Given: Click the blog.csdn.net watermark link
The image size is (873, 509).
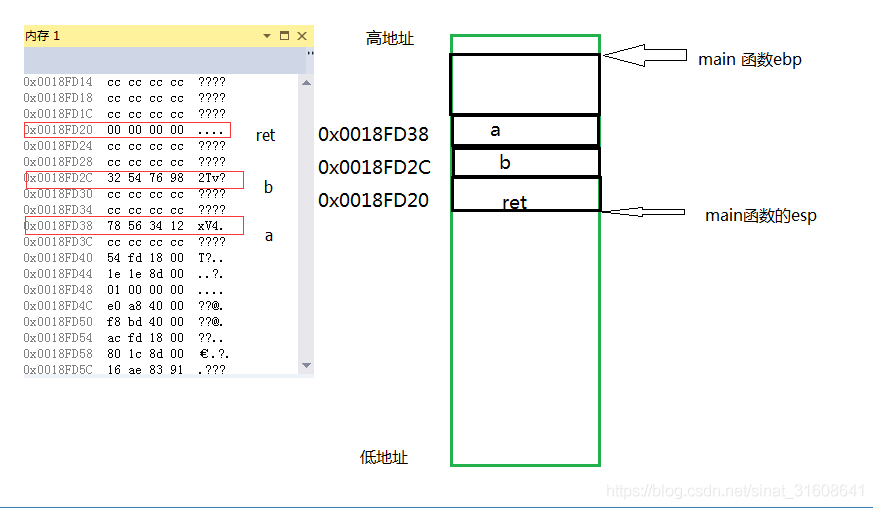Looking at the screenshot, I should point(735,491).
